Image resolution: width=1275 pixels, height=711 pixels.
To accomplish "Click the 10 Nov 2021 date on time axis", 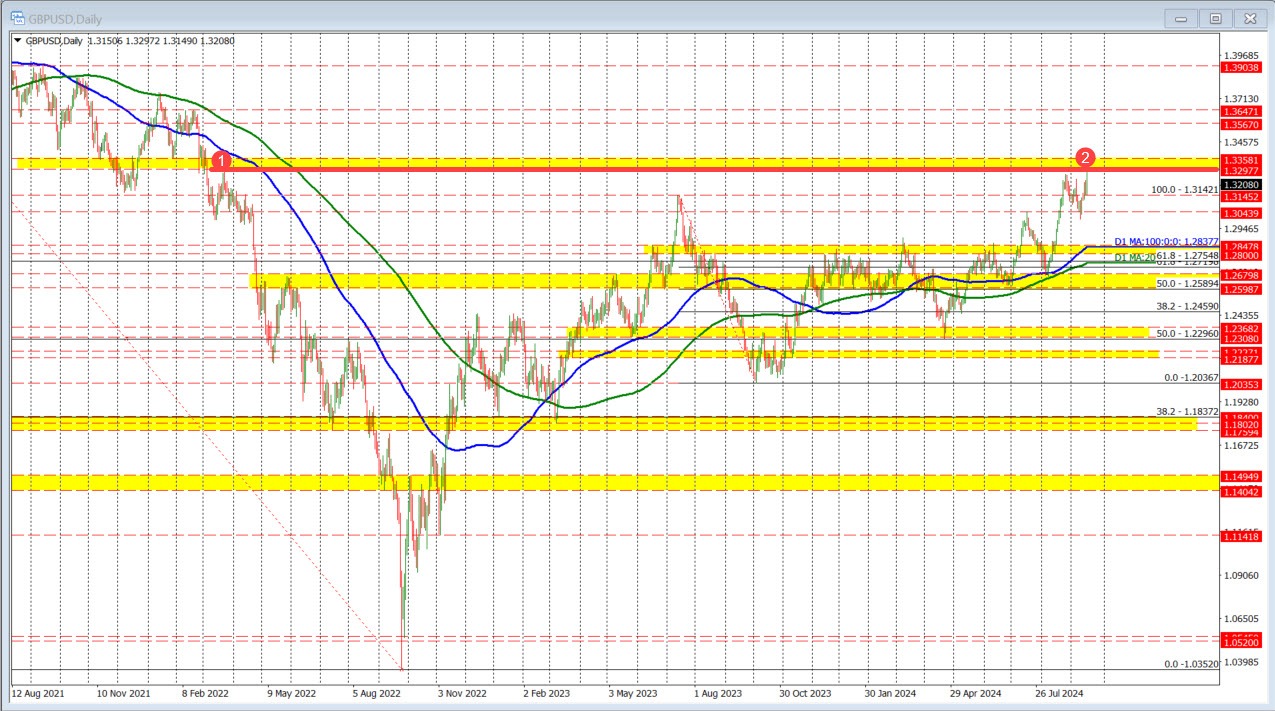I will click(125, 692).
